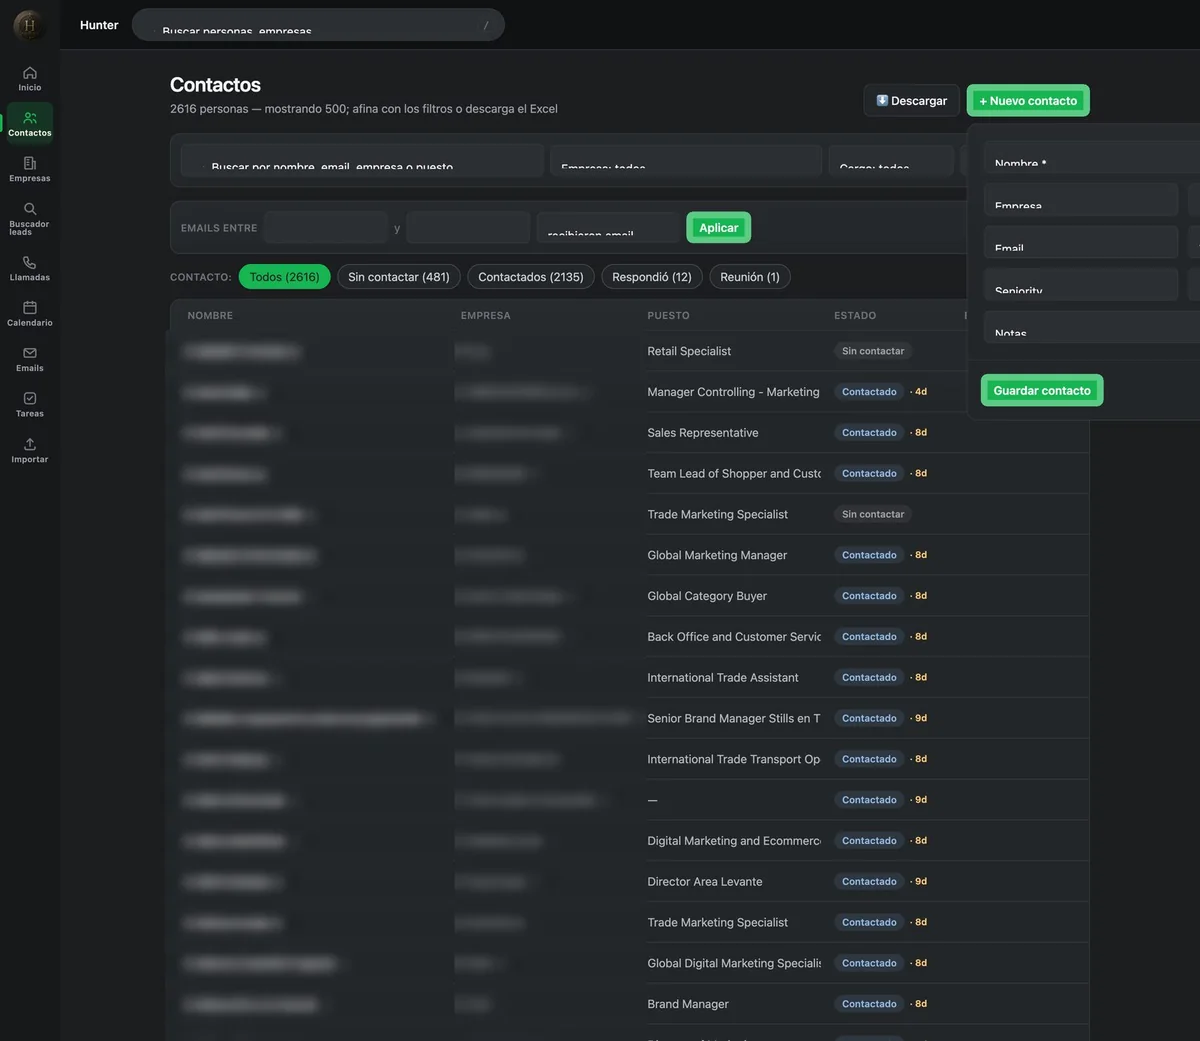
Task: Click 'Senior Brand Manager Stills' row
Action: pyautogui.click(x=629, y=718)
